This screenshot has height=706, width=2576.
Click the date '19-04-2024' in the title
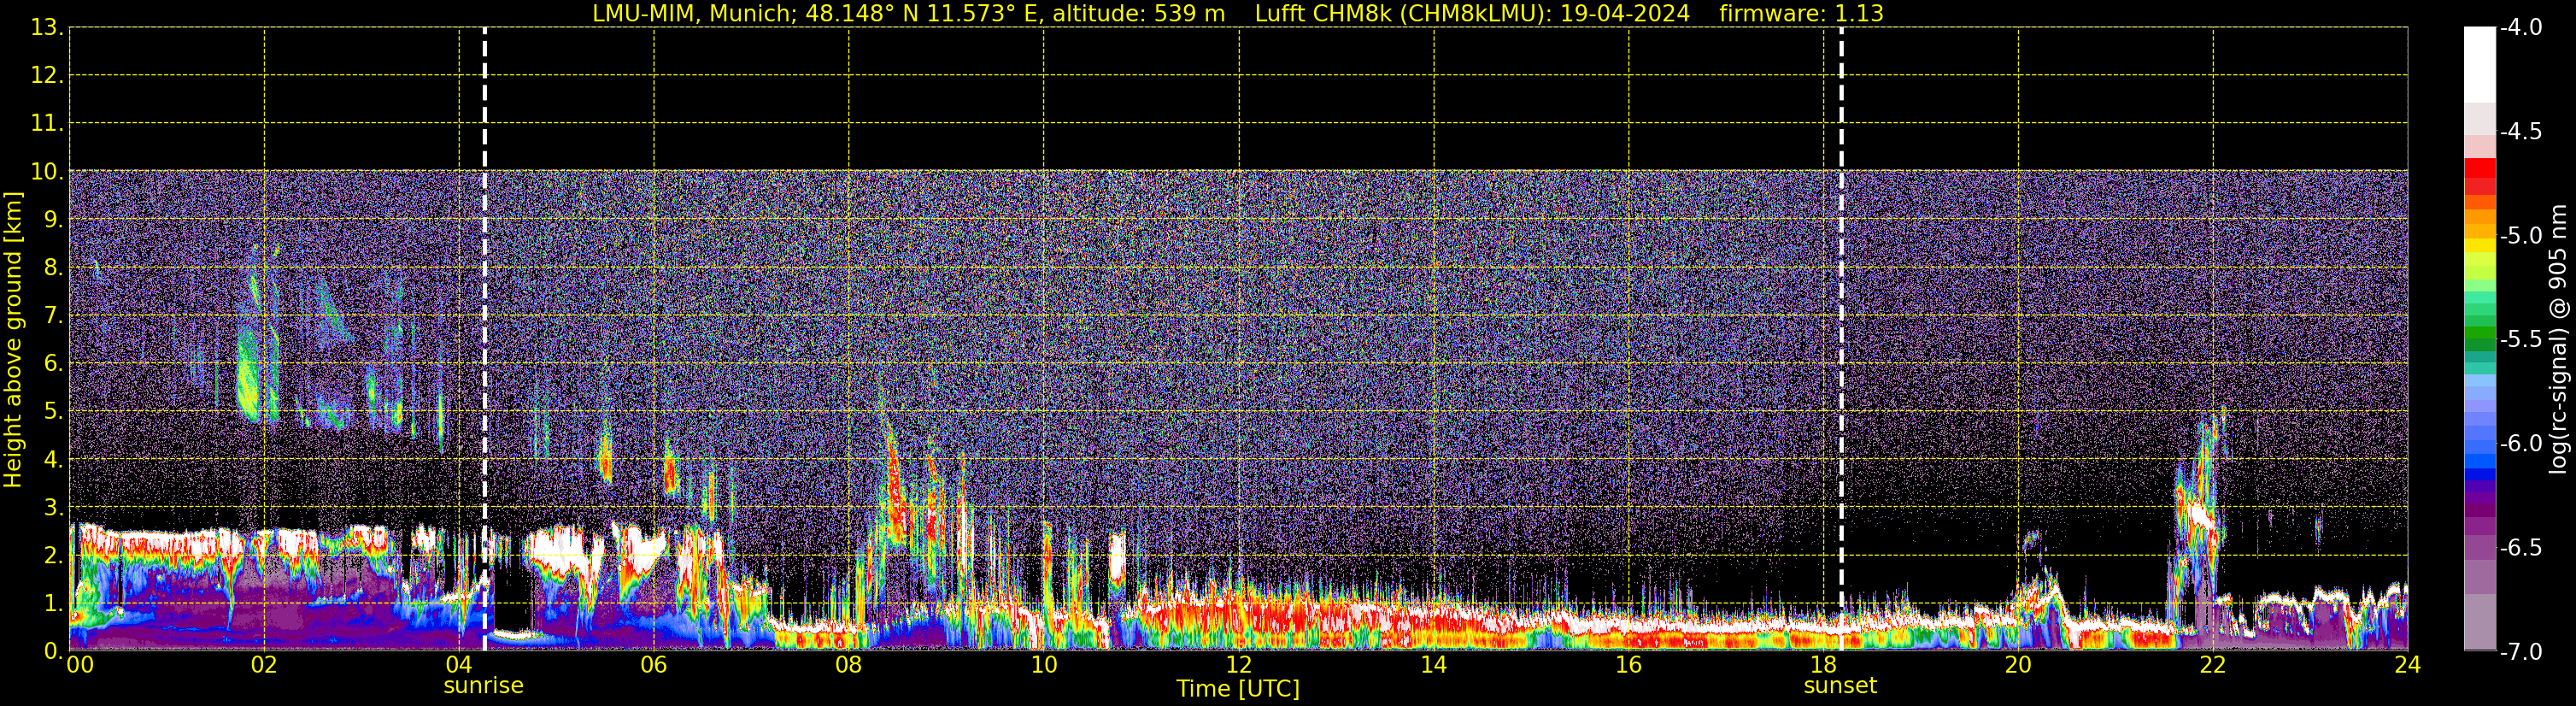pos(1625,13)
